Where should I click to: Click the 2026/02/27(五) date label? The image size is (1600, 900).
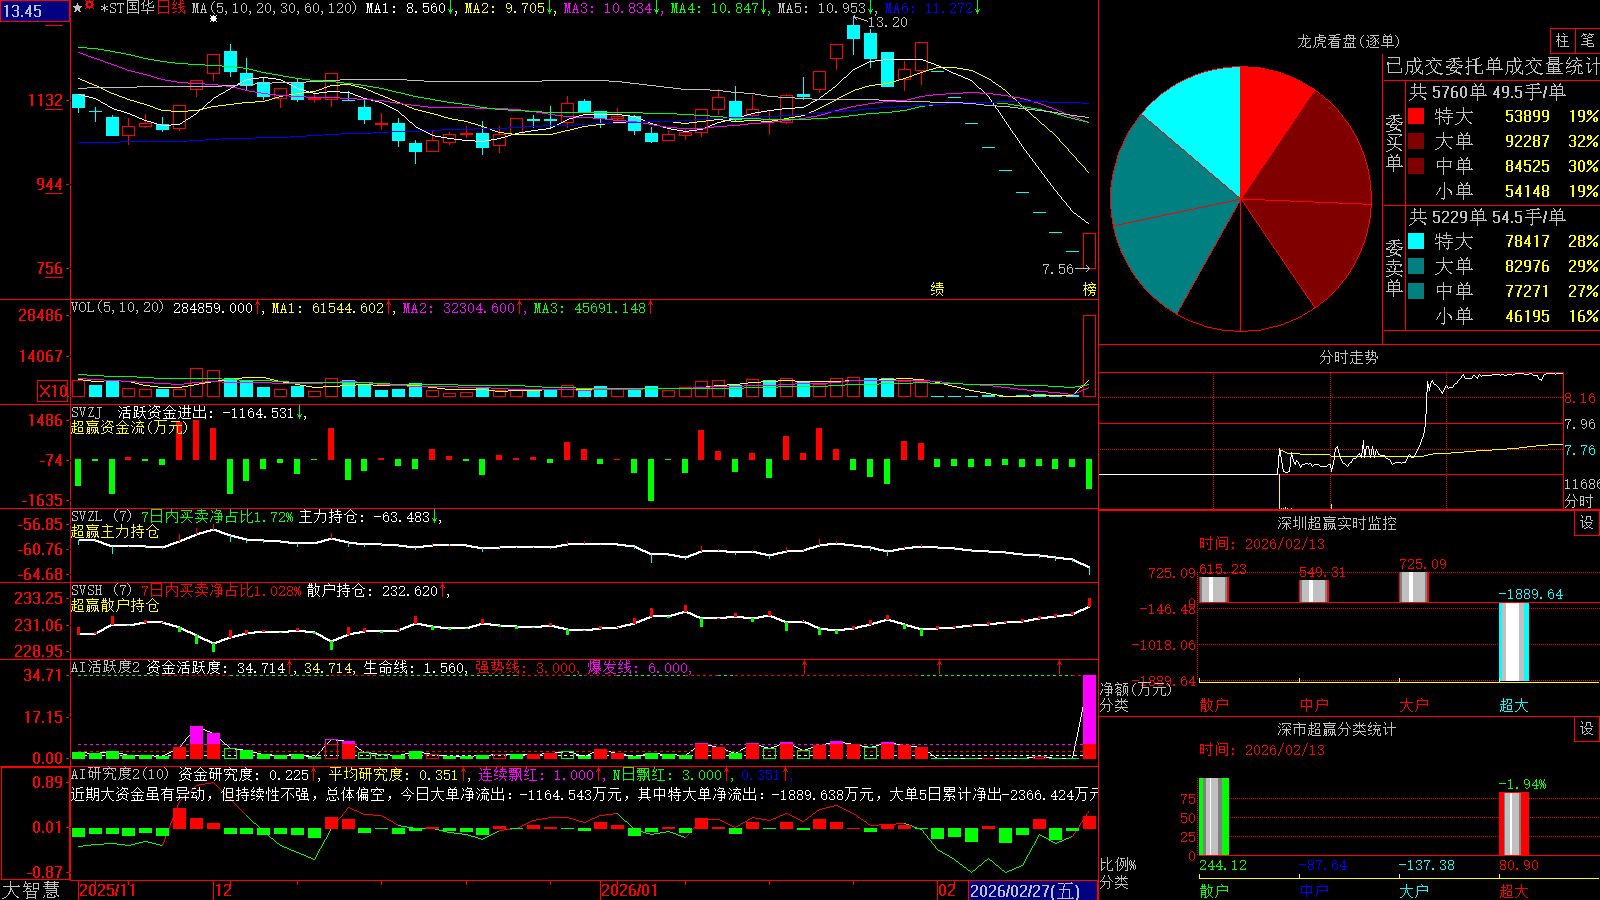pos(1025,890)
